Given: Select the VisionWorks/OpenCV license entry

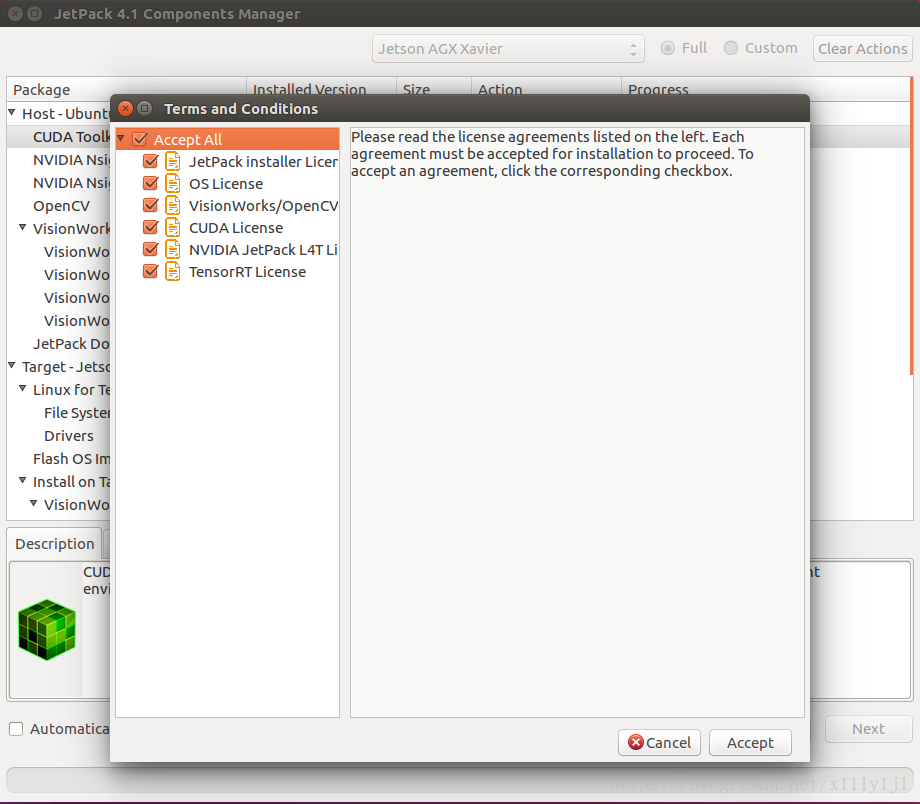Looking at the screenshot, I should click(x=263, y=205).
